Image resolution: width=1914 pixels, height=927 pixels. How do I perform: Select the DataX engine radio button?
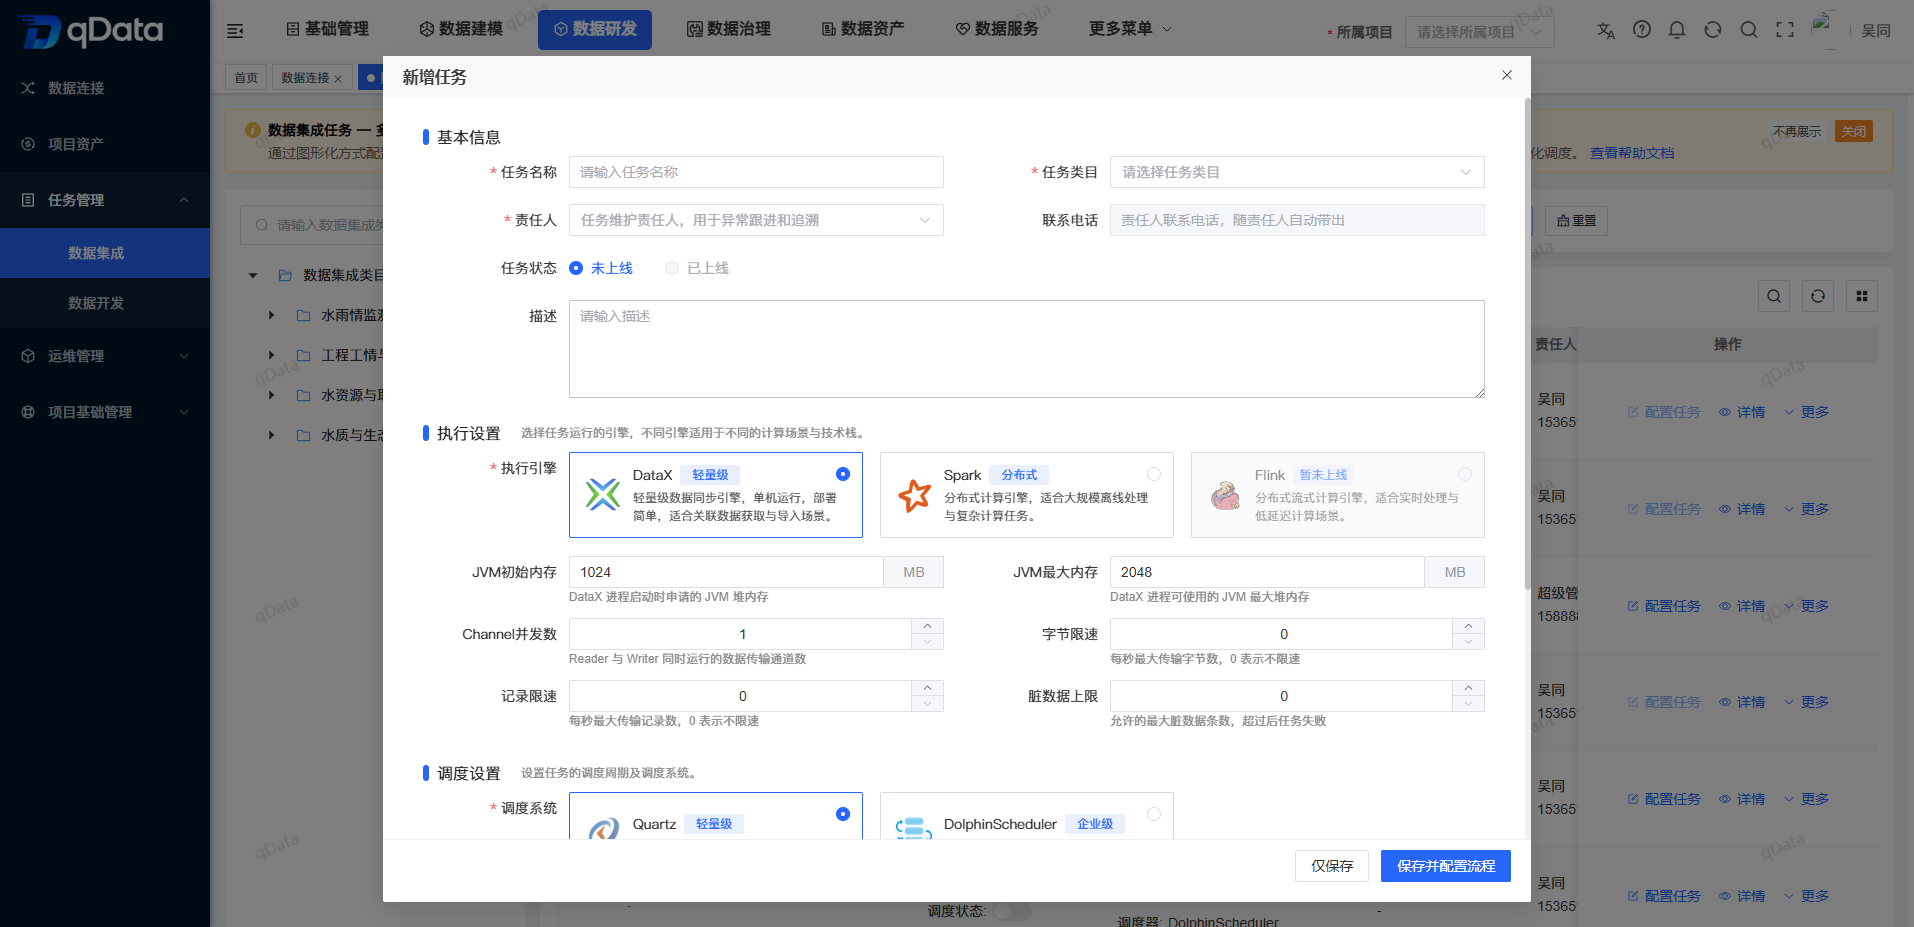click(x=843, y=474)
